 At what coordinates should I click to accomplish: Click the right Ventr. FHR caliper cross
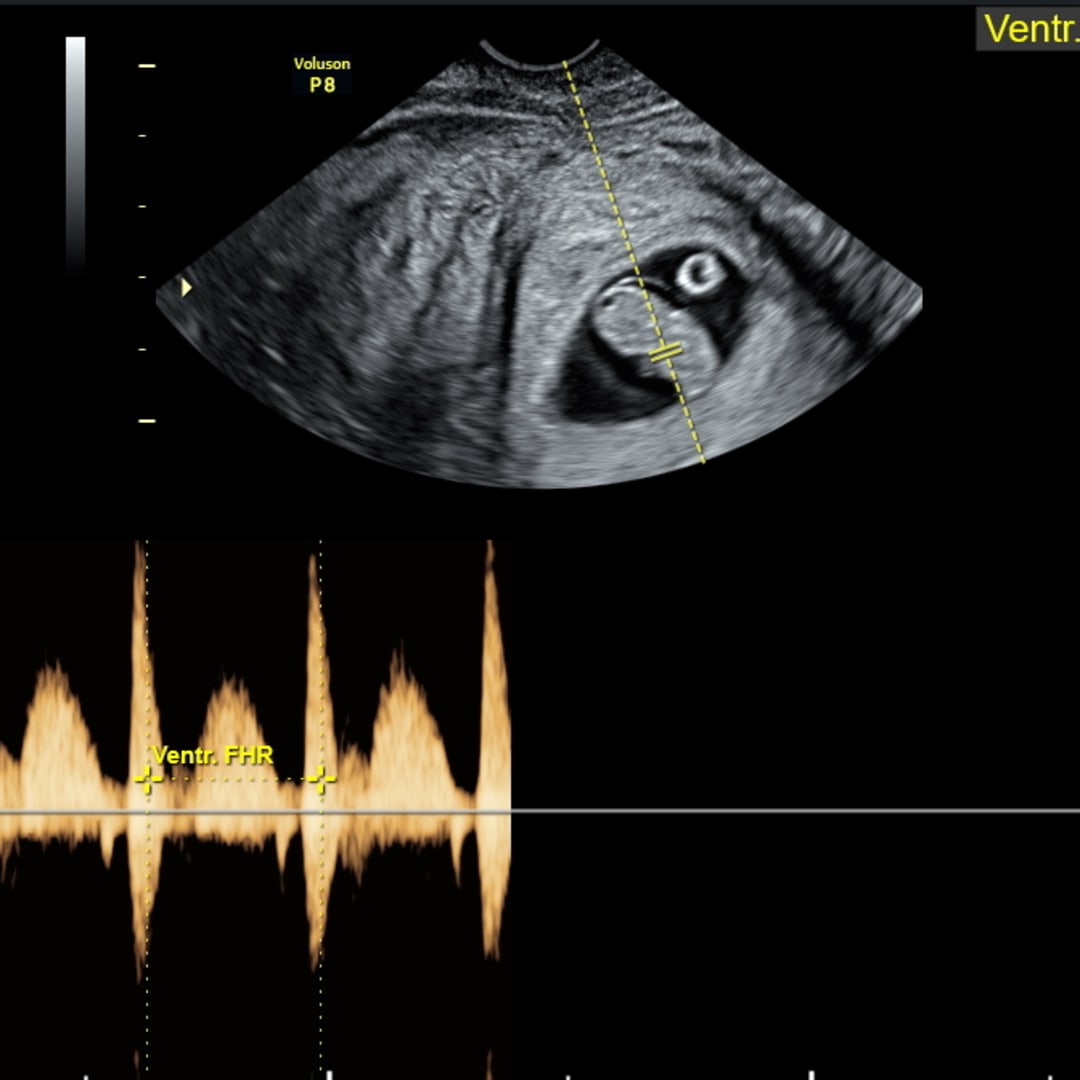coord(320,779)
